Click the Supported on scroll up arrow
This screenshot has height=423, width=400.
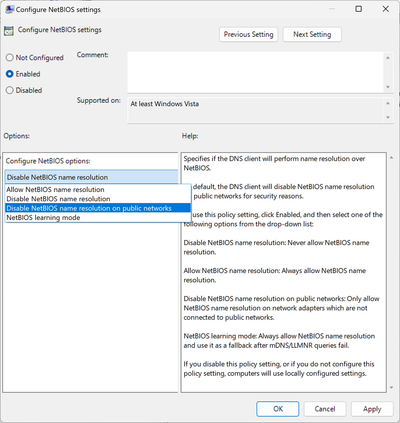(x=388, y=103)
